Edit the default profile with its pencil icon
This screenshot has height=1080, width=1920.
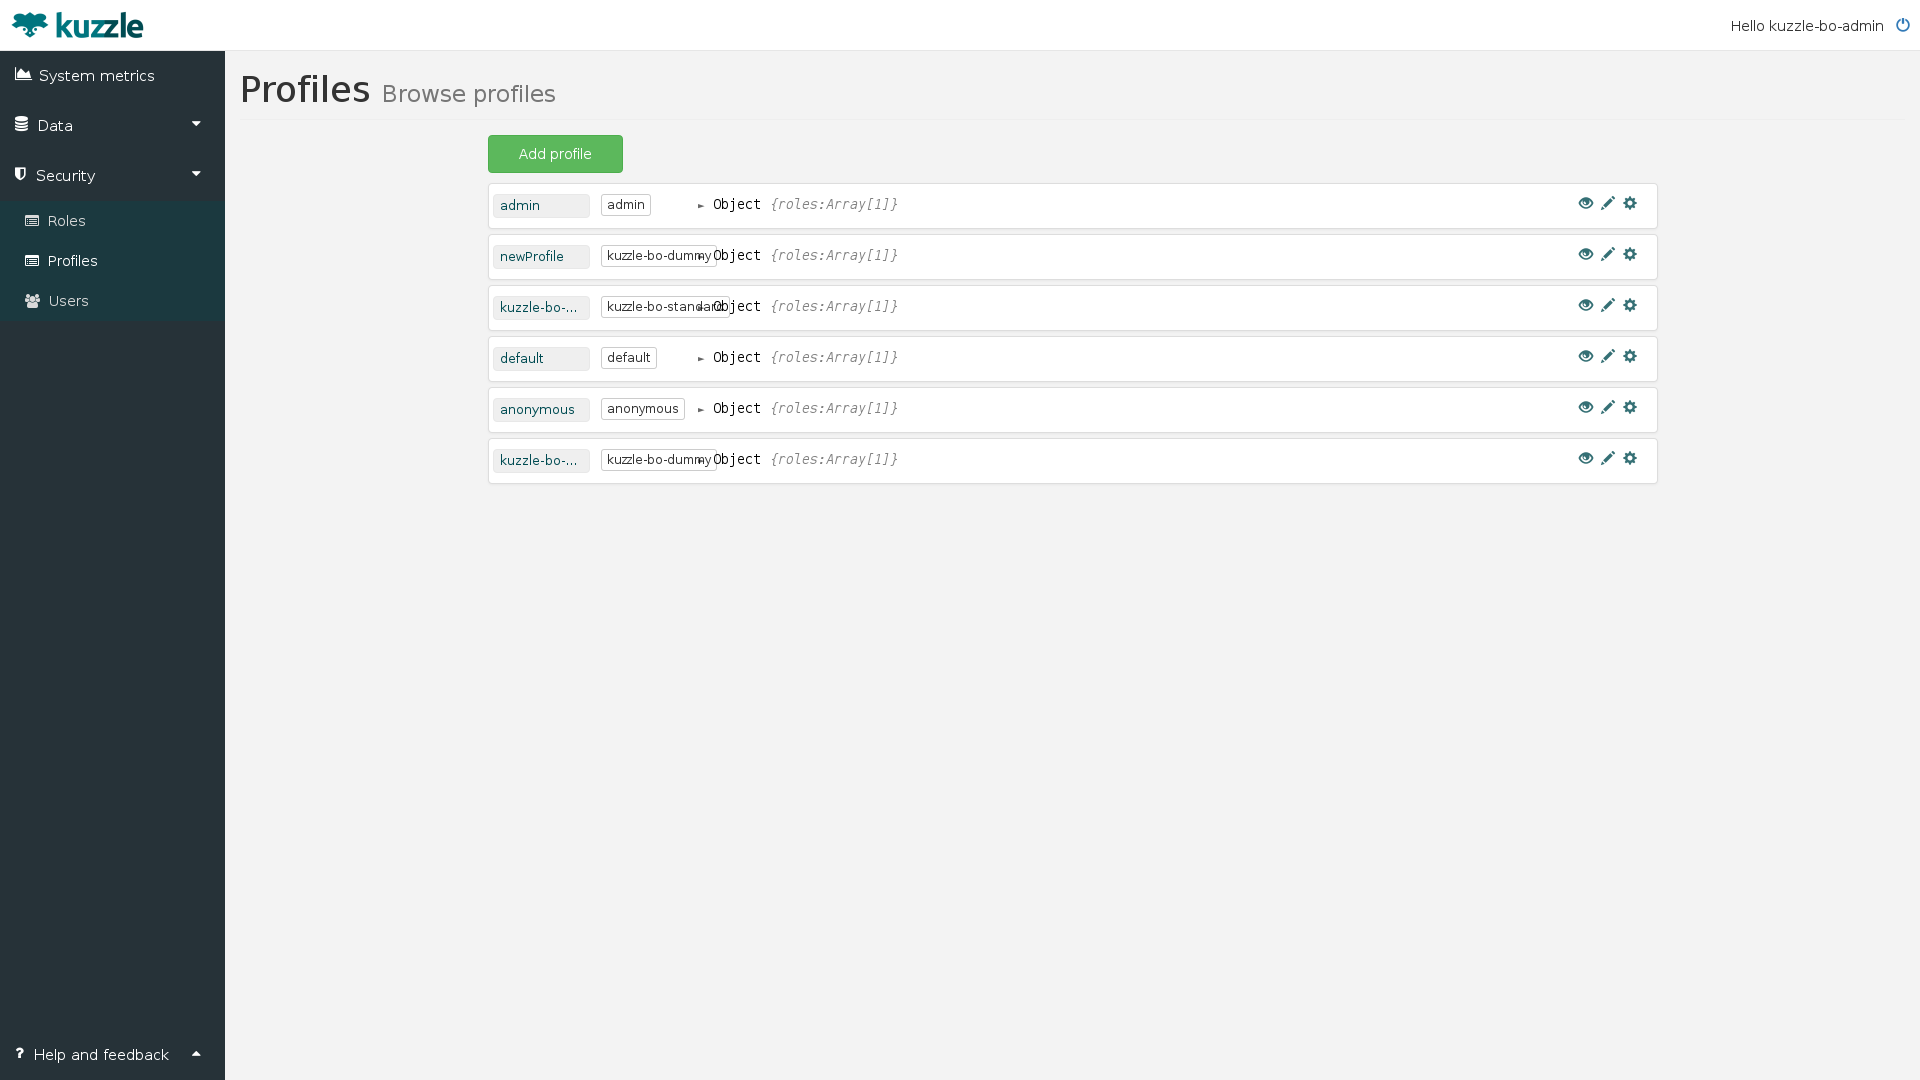point(1608,356)
